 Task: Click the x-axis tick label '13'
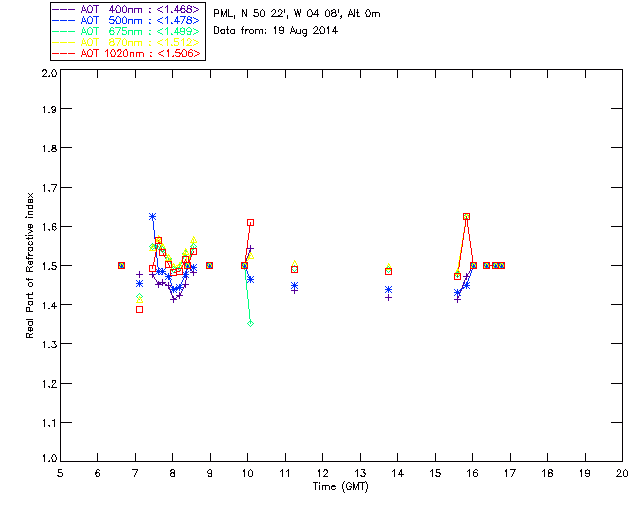point(360,473)
